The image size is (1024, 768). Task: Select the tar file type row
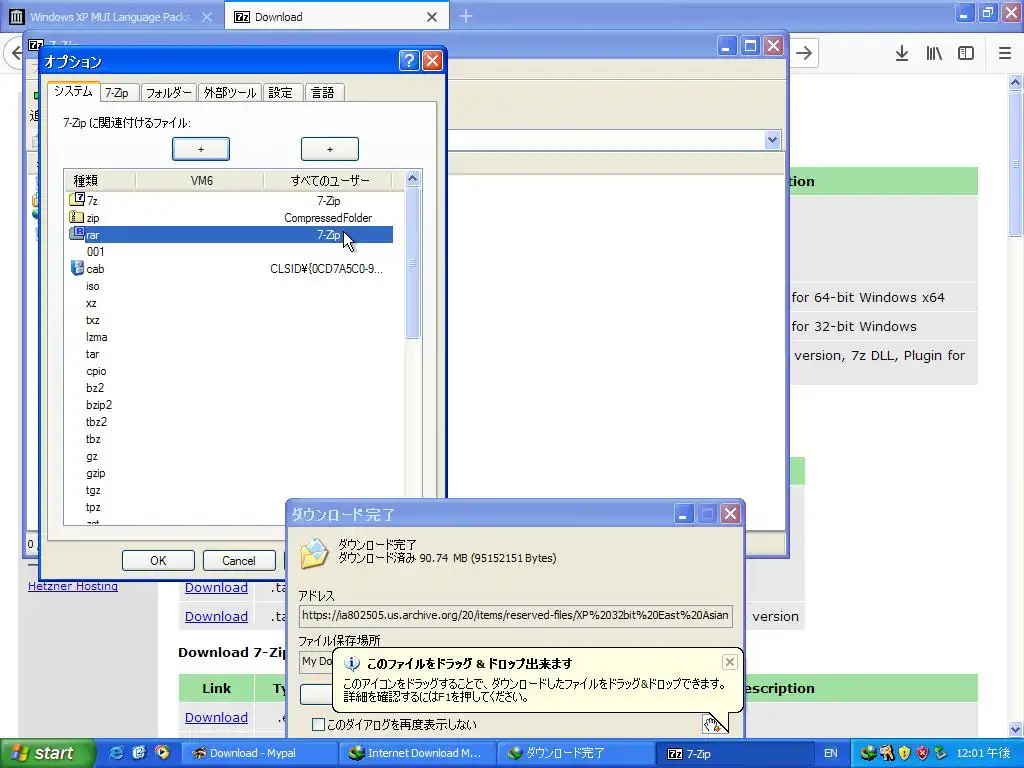click(x=229, y=354)
